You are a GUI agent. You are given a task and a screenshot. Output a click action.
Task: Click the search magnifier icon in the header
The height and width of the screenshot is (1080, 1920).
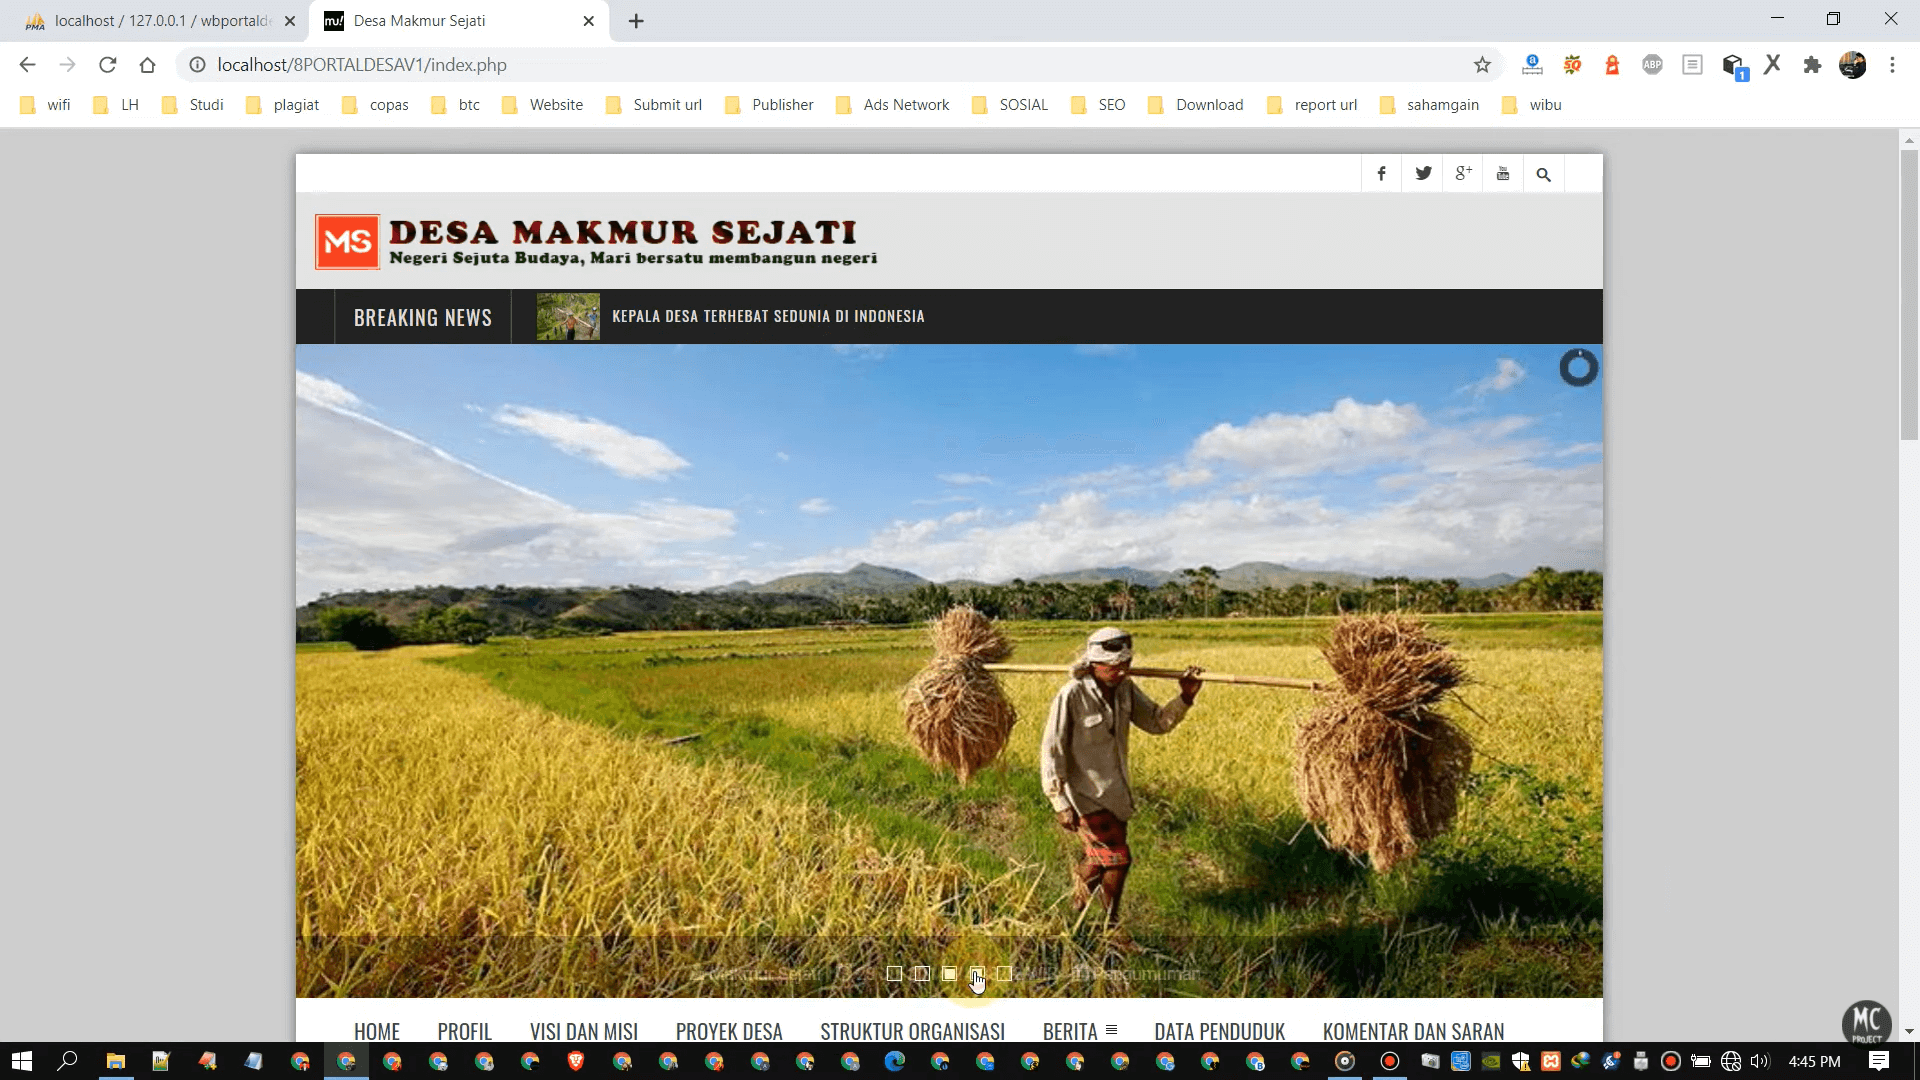tap(1543, 173)
